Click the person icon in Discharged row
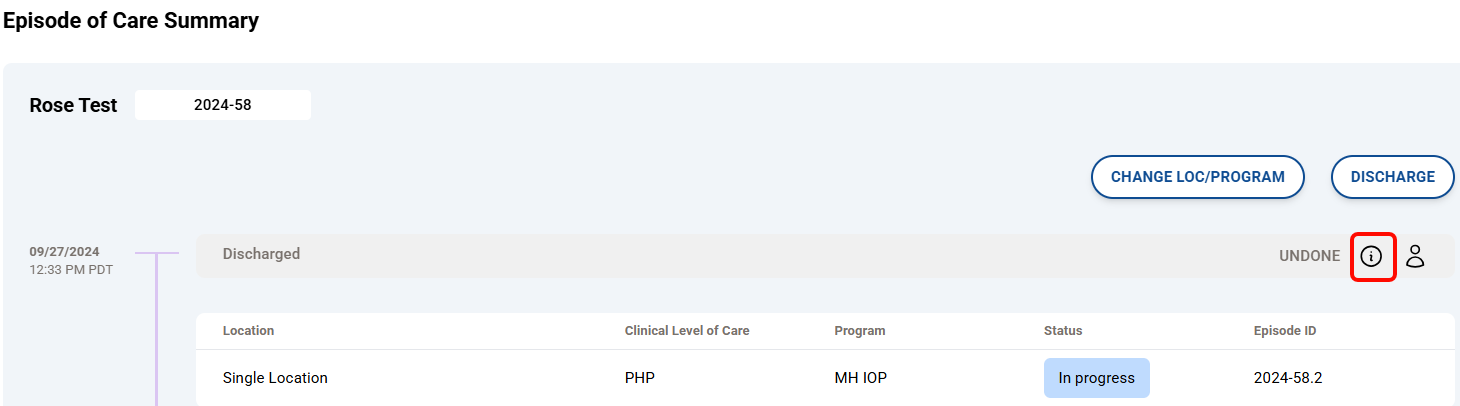Screen dimensions: 1460x406 click(x=1415, y=256)
